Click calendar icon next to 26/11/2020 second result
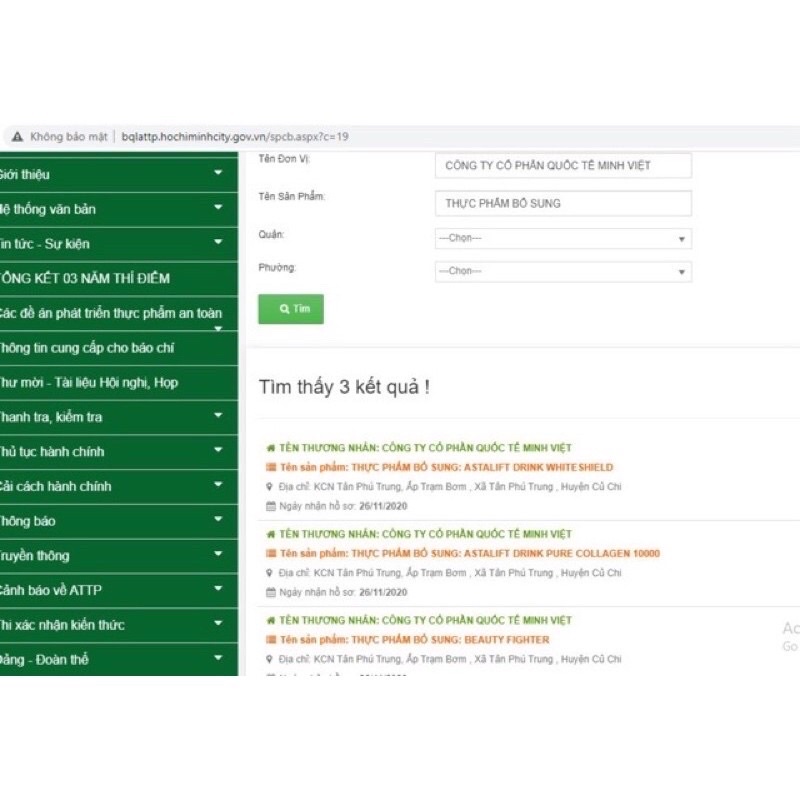Image resolution: width=800 pixels, height=800 pixels. 271,592
